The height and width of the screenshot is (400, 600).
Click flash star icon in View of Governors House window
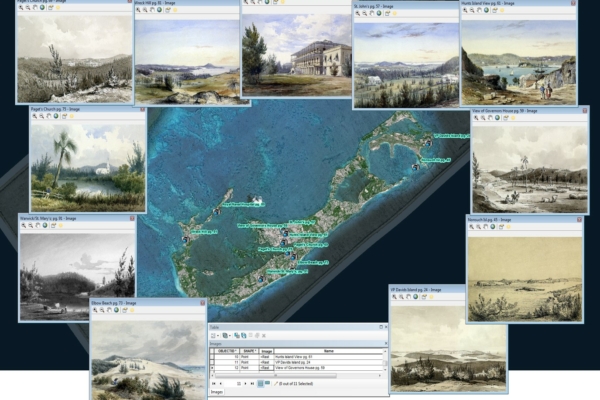point(512,117)
